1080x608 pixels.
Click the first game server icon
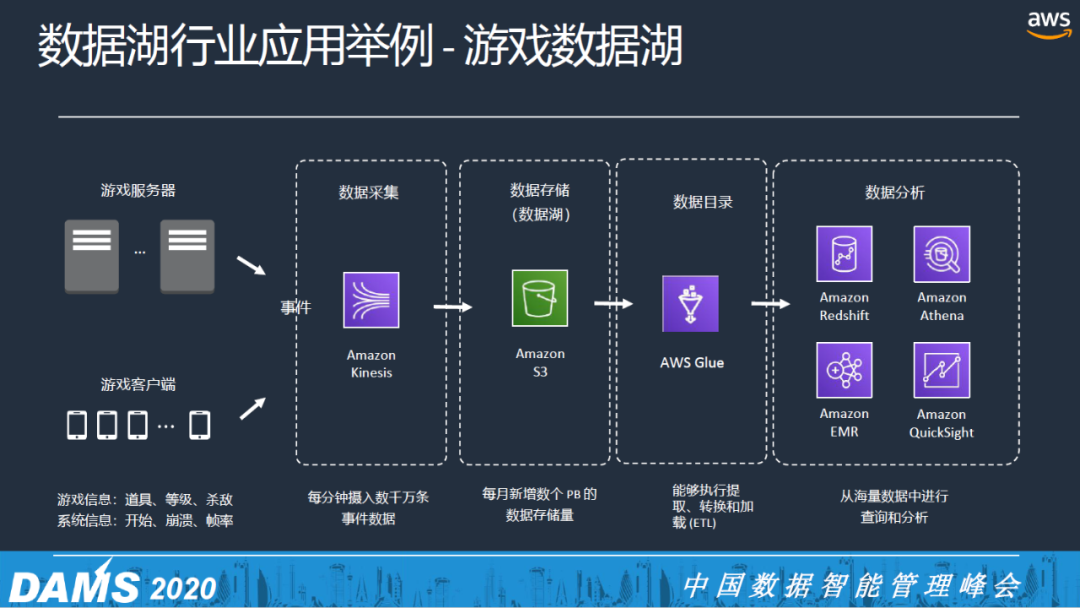point(92,256)
